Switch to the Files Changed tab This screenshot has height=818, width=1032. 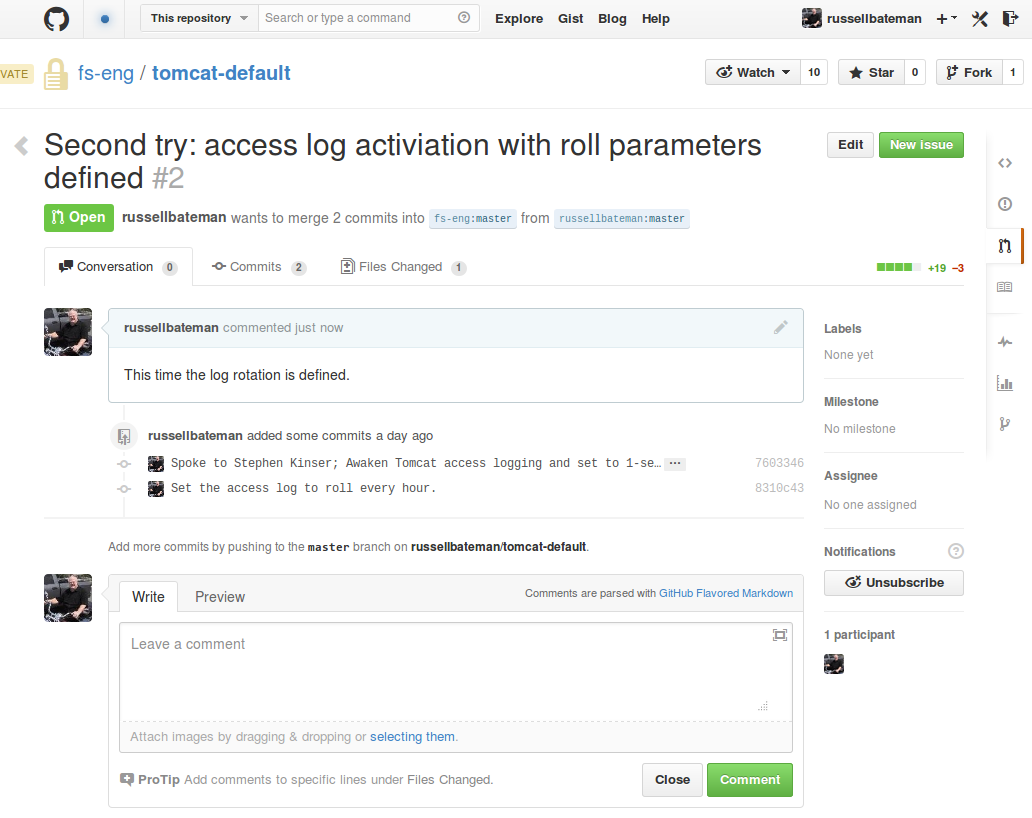(403, 267)
